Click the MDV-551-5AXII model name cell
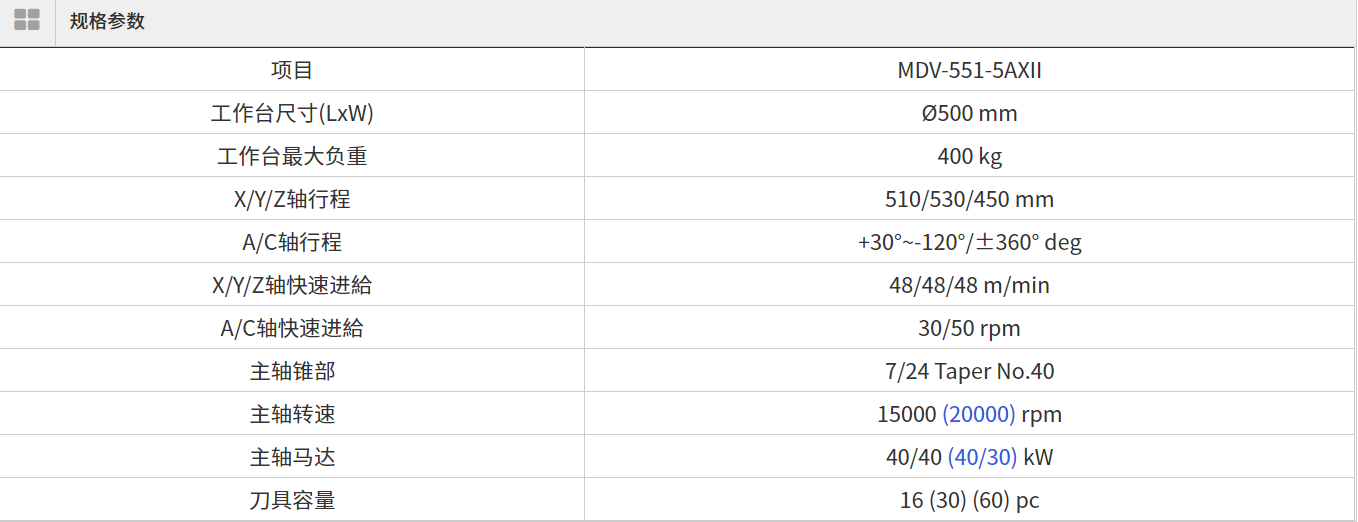1358x522 pixels. click(x=969, y=70)
